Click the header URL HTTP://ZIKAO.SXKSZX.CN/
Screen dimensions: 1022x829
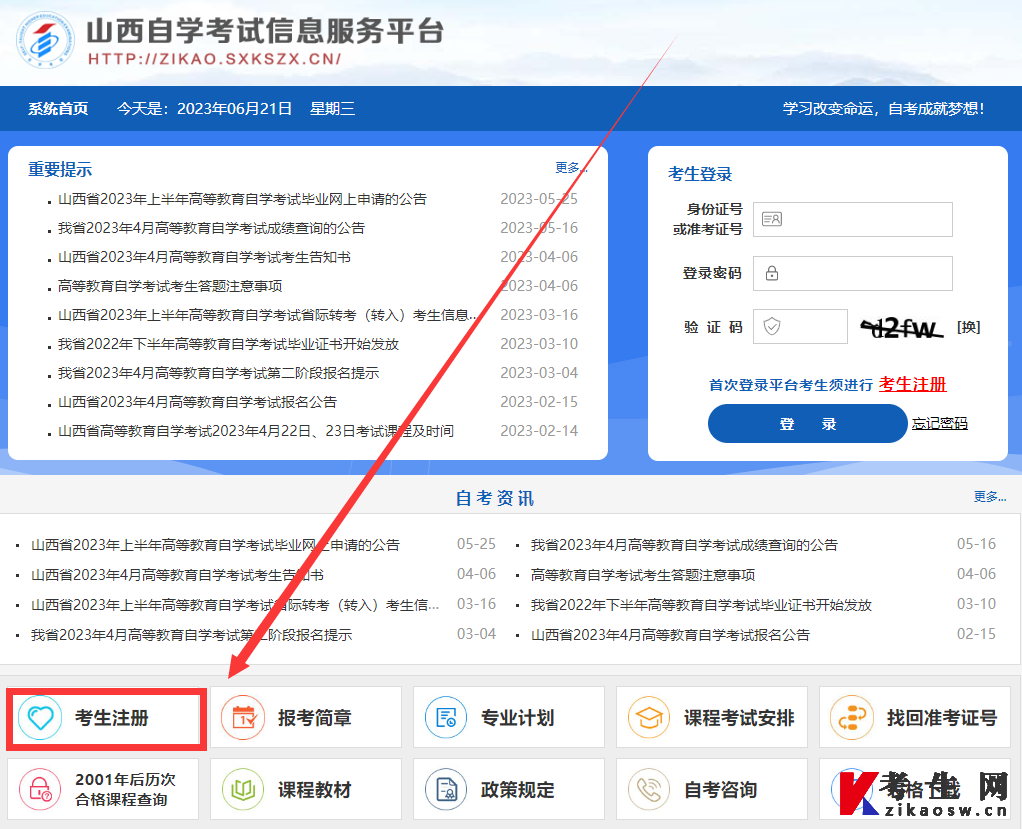214,59
